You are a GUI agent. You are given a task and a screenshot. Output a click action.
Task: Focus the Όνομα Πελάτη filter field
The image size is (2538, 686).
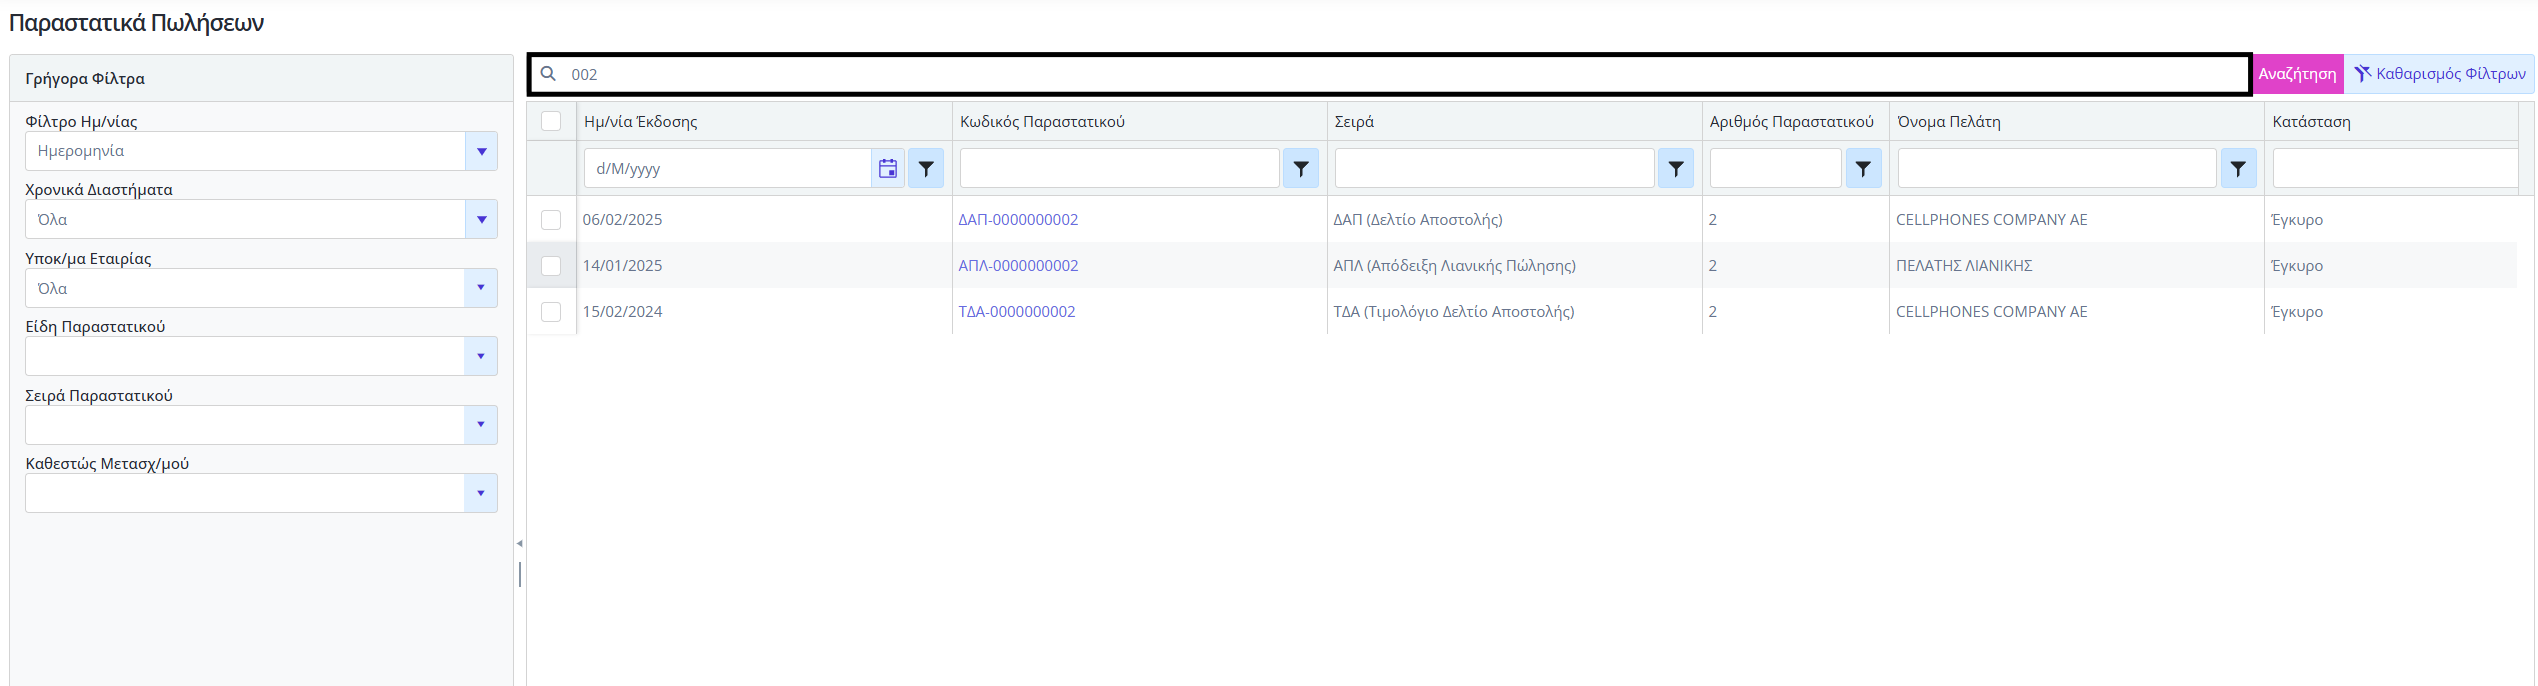pyautogui.click(x=2057, y=169)
